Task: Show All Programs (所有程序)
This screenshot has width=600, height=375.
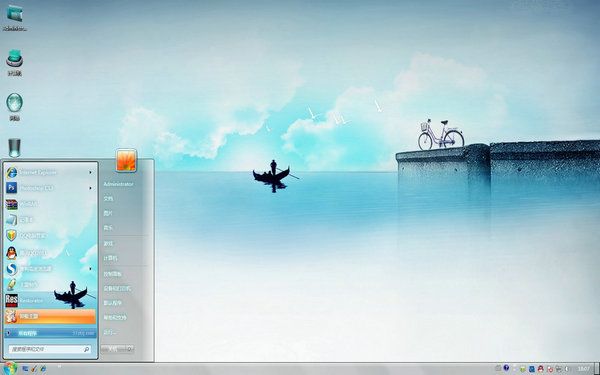Action: pos(50,333)
